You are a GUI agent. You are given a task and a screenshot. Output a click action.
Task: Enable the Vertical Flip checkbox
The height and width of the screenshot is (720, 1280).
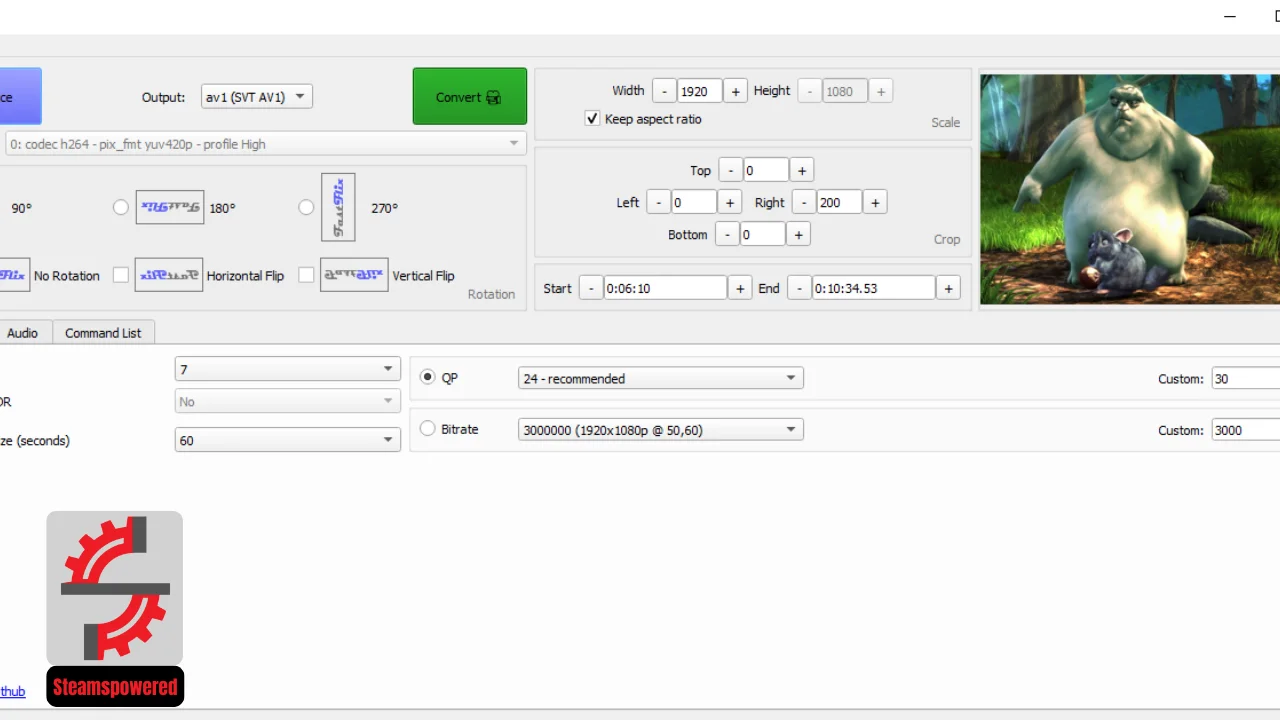coord(306,275)
